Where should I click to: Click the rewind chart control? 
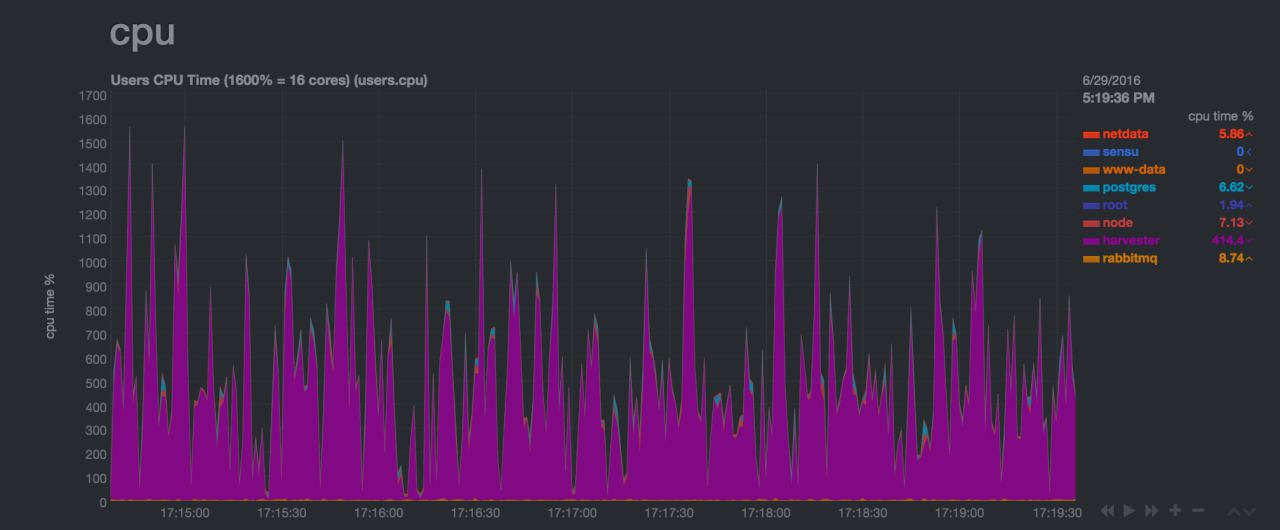(1107, 511)
